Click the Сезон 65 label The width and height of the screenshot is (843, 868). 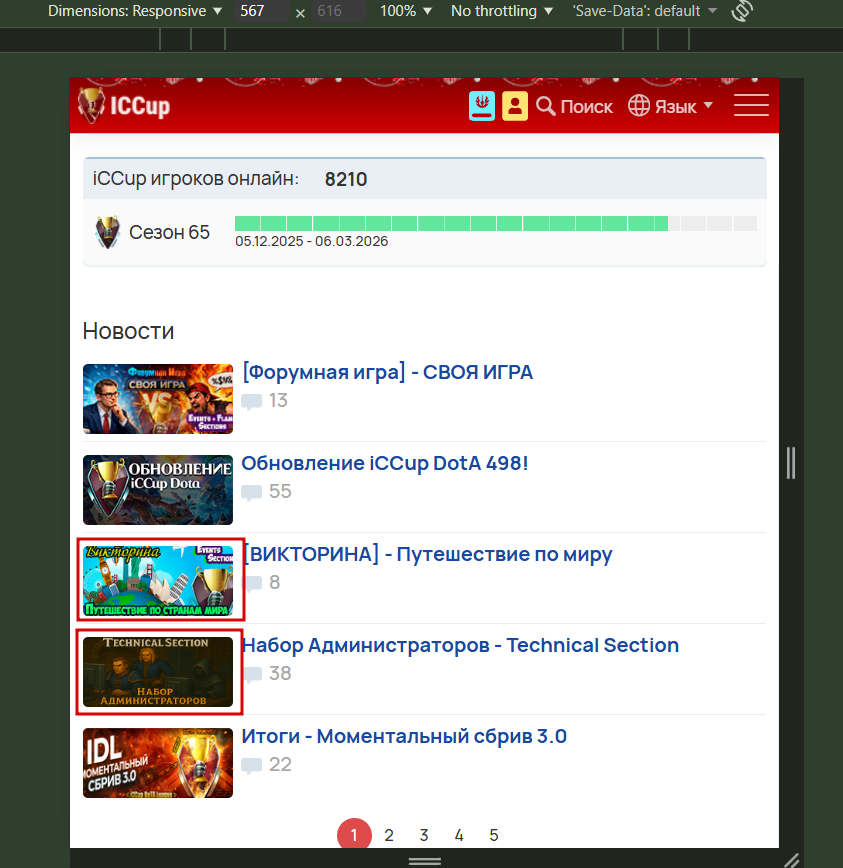169,232
